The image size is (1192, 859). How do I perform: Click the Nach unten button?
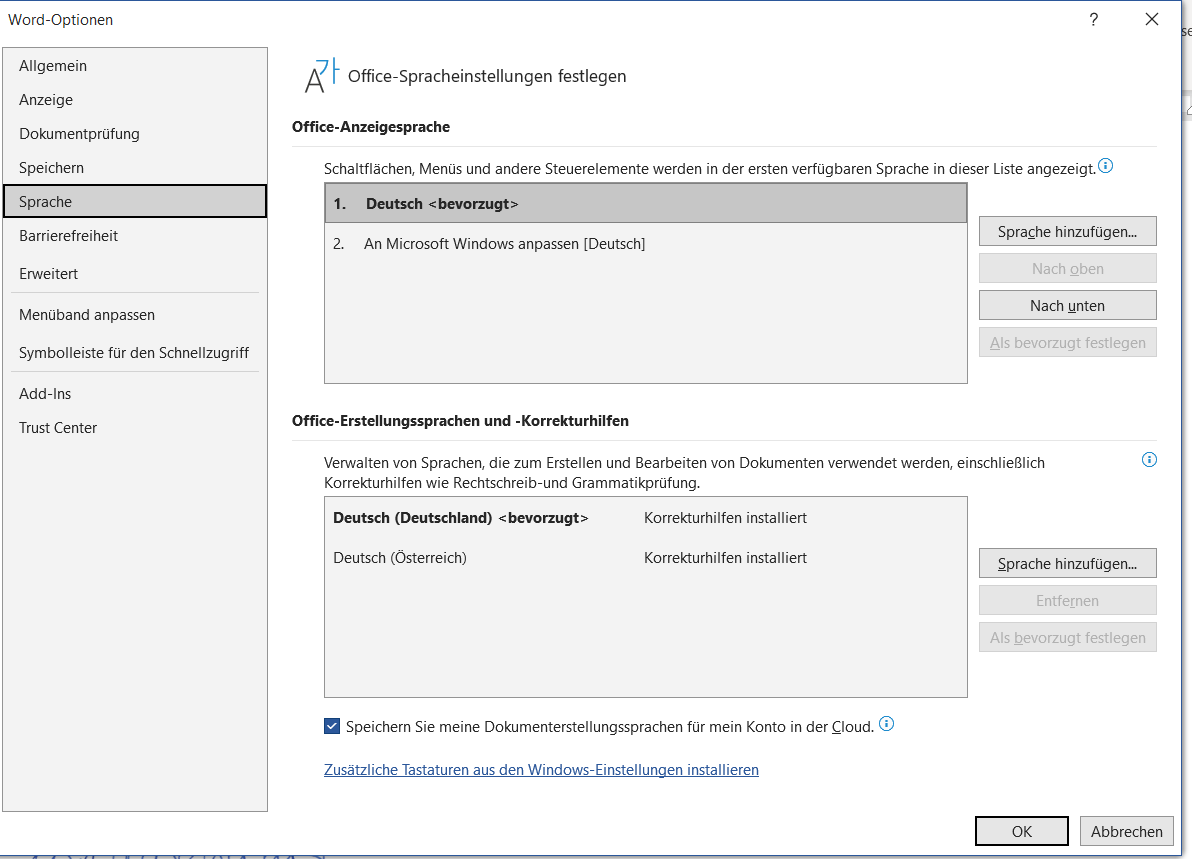point(1067,306)
